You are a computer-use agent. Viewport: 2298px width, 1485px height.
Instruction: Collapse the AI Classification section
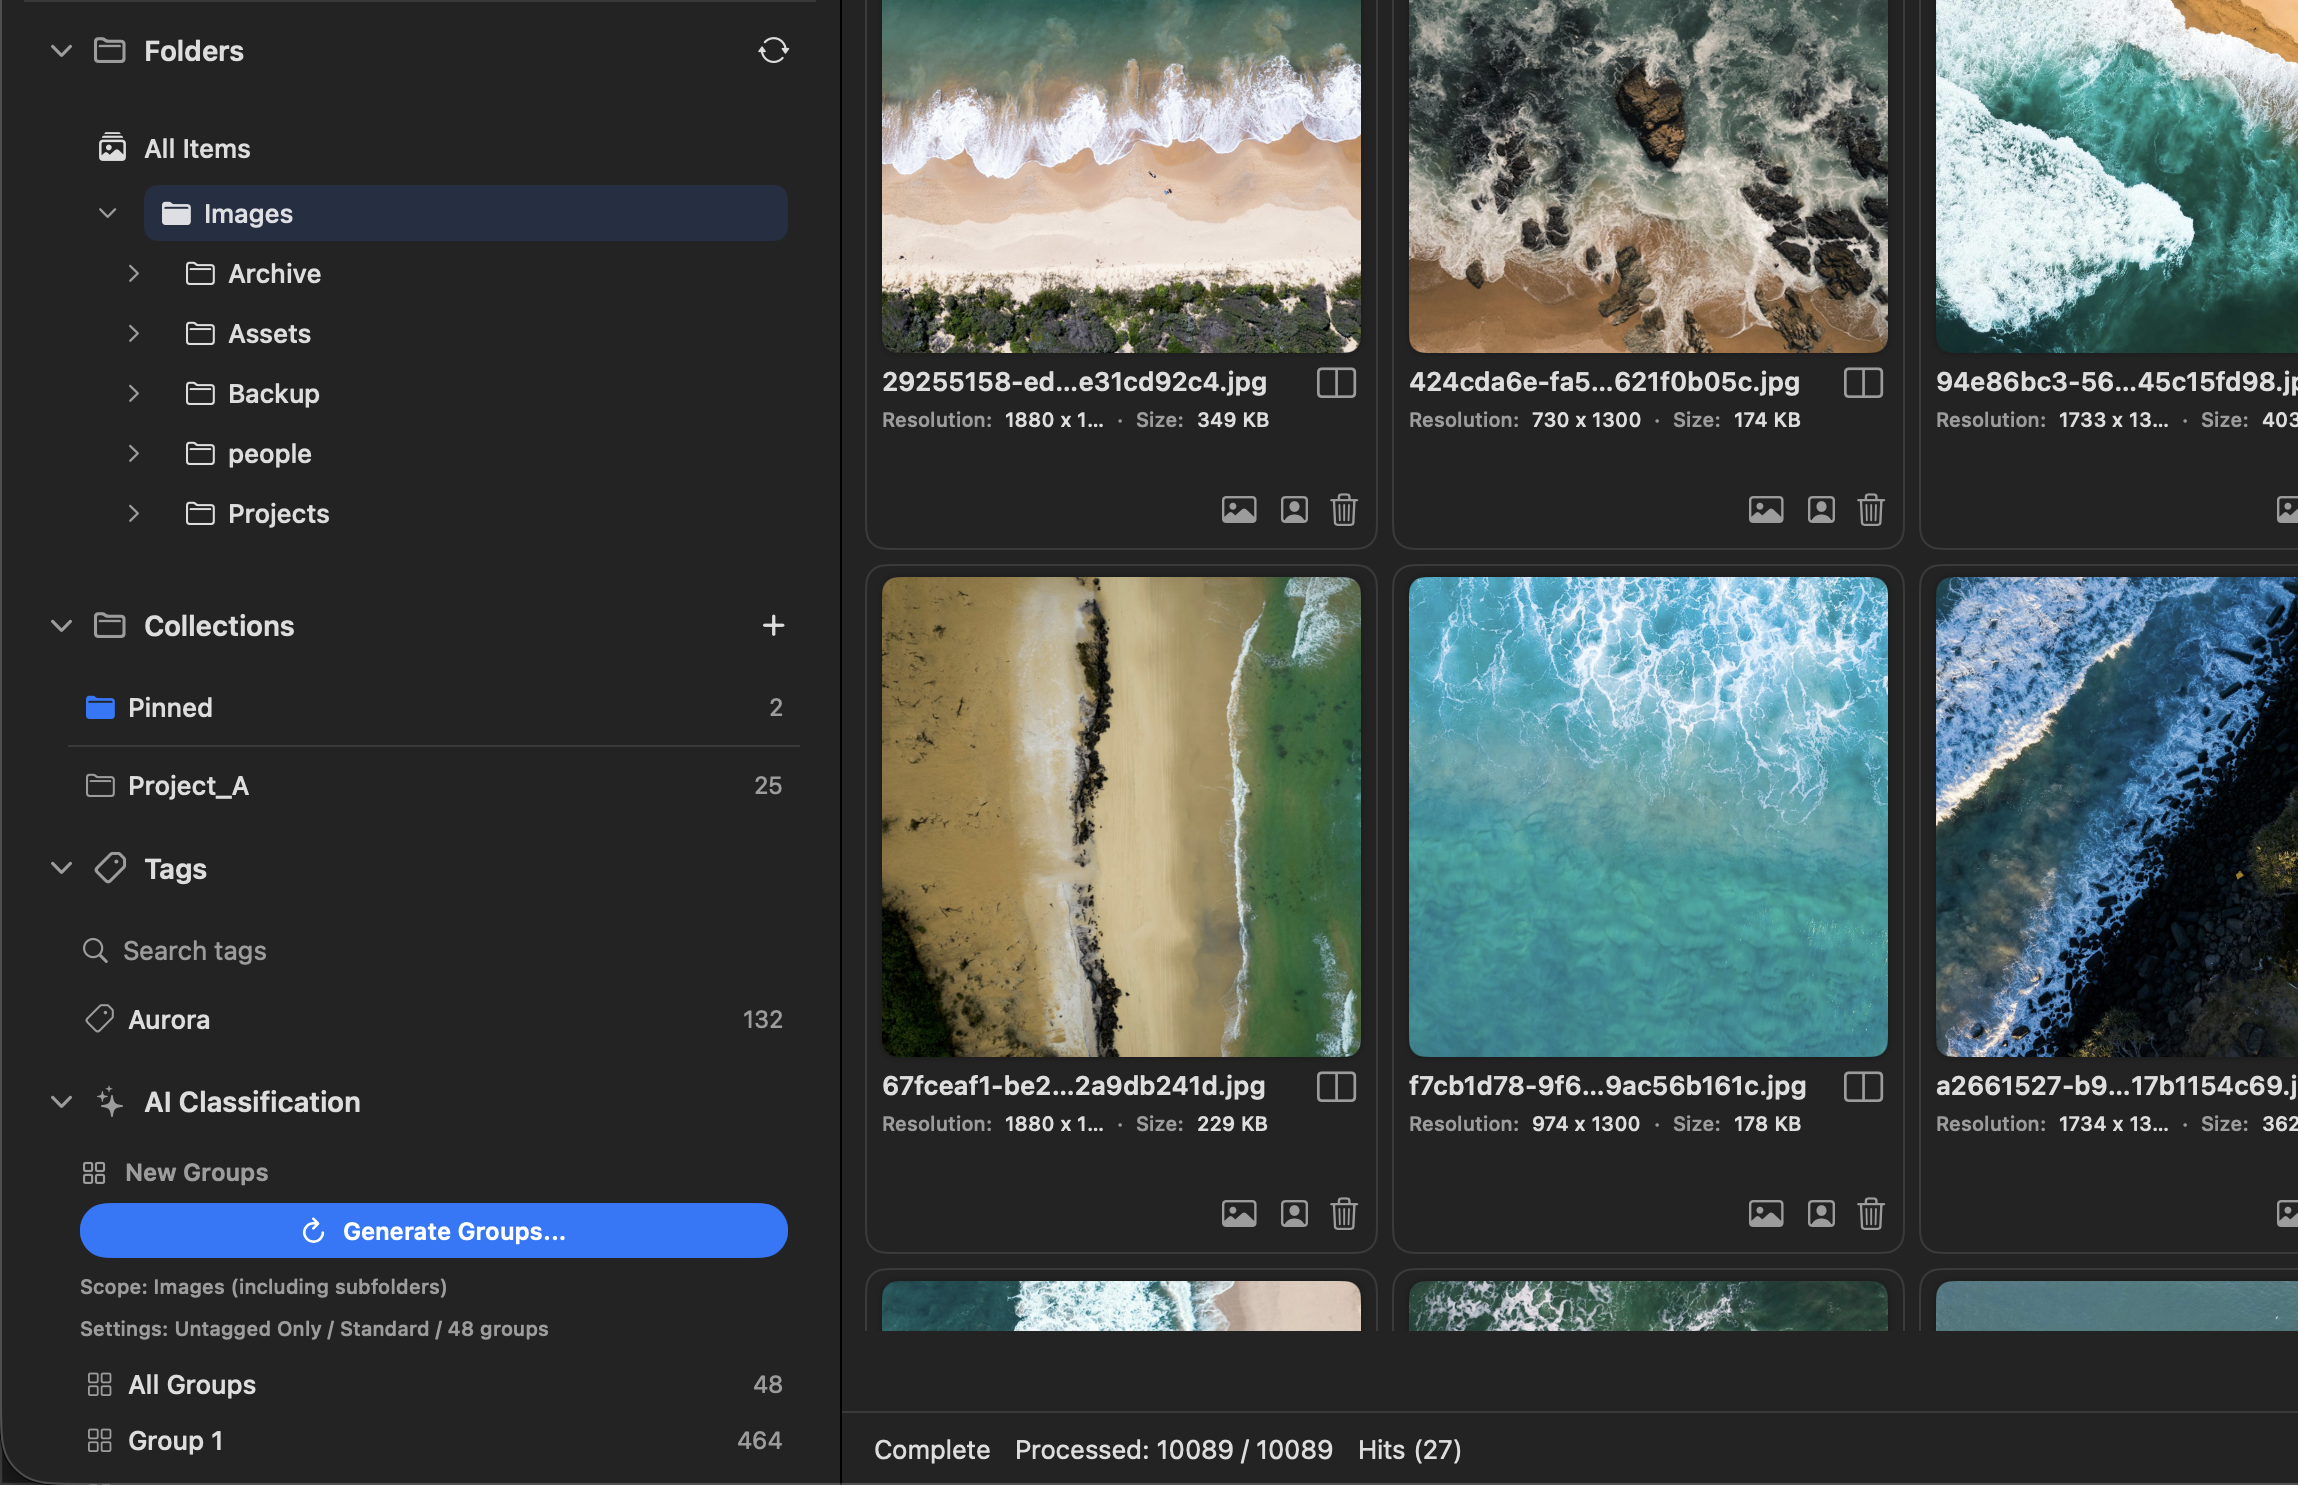(62, 1102)
